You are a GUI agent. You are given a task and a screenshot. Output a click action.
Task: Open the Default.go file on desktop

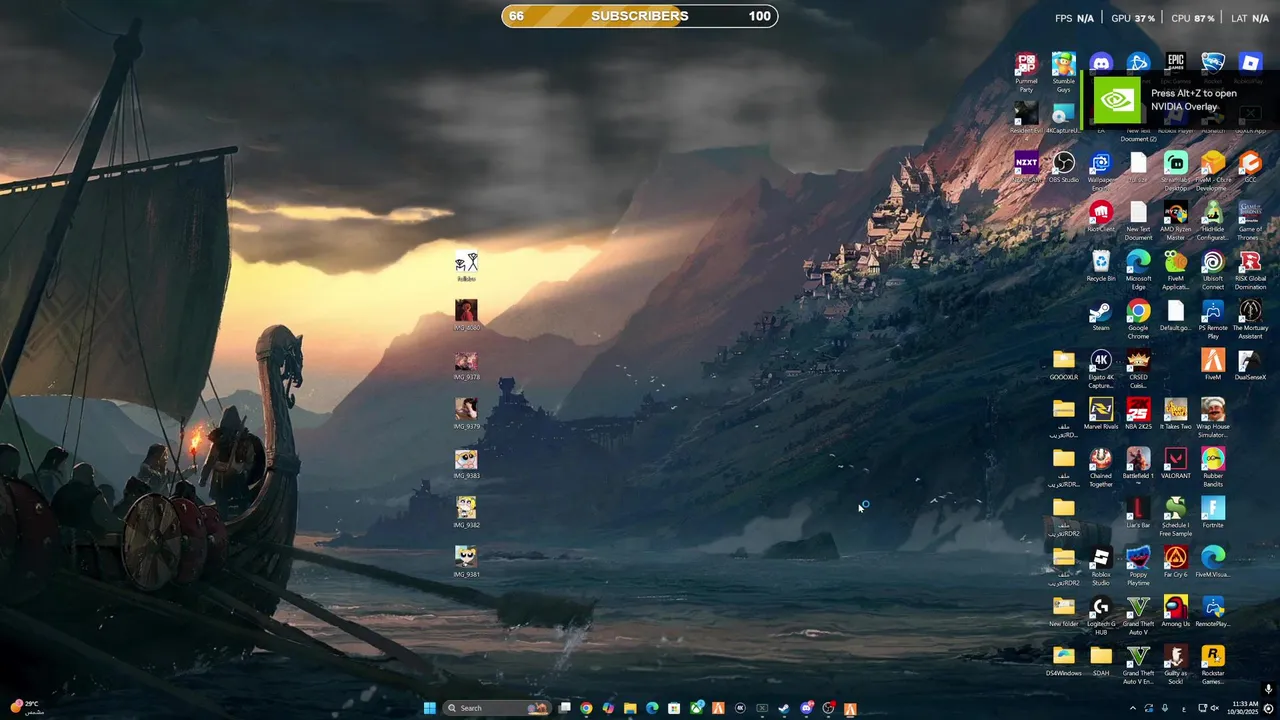(1175, 315)
